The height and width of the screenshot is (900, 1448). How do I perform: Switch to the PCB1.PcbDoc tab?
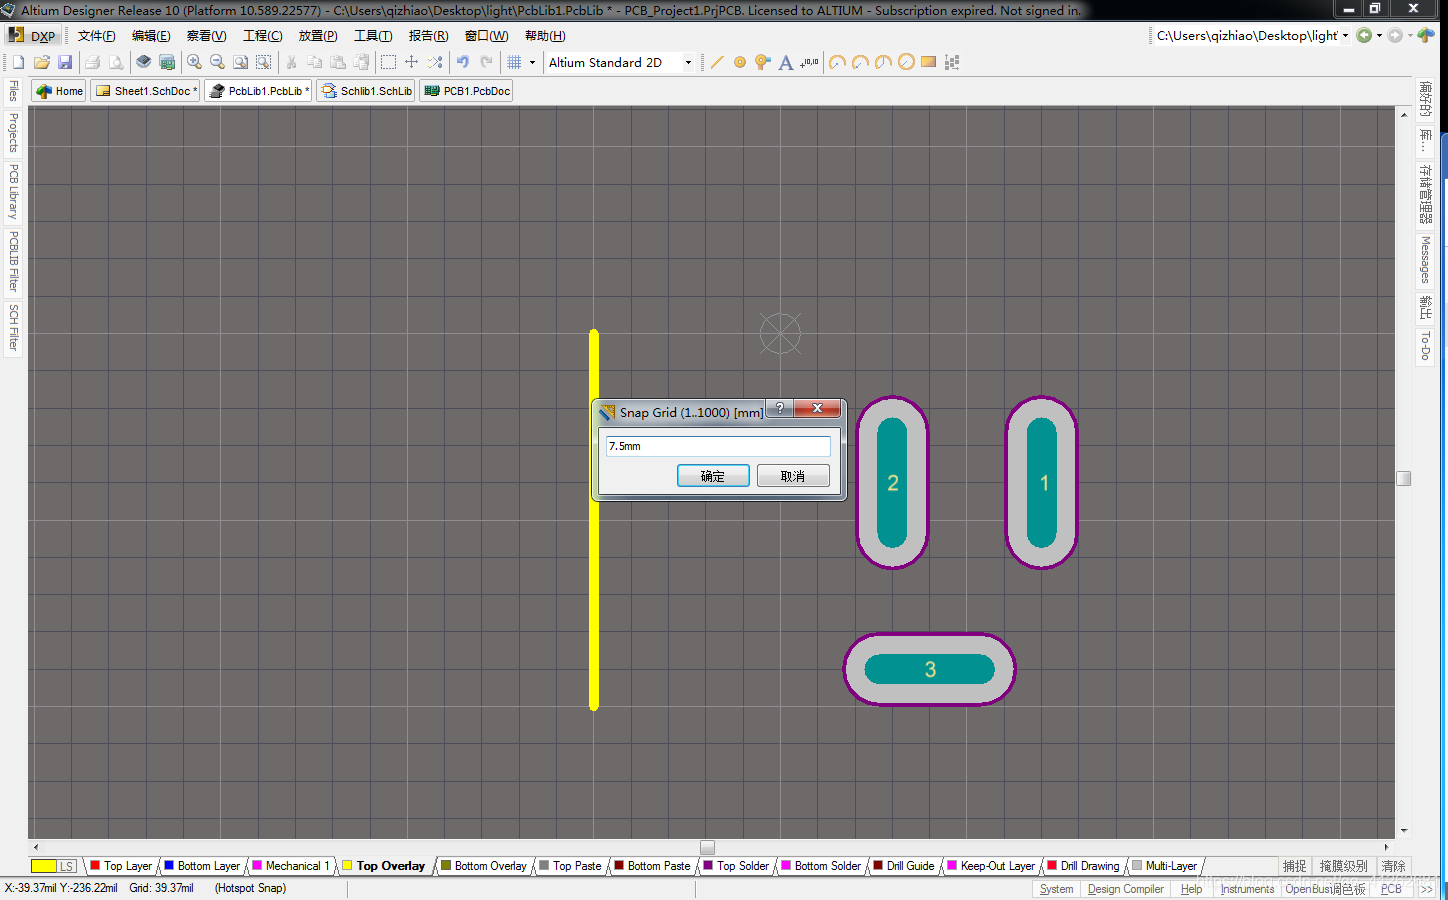pyautogui.click(x=467, y=91)
